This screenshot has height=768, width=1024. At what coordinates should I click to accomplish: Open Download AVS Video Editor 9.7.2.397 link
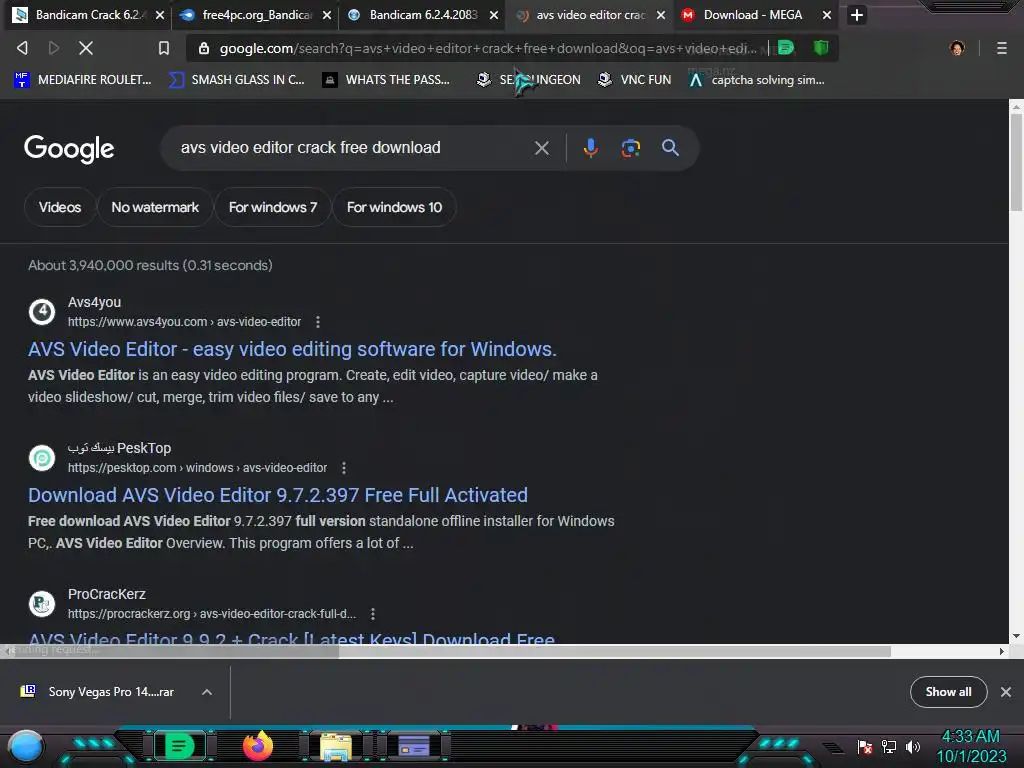coord(278,495)
